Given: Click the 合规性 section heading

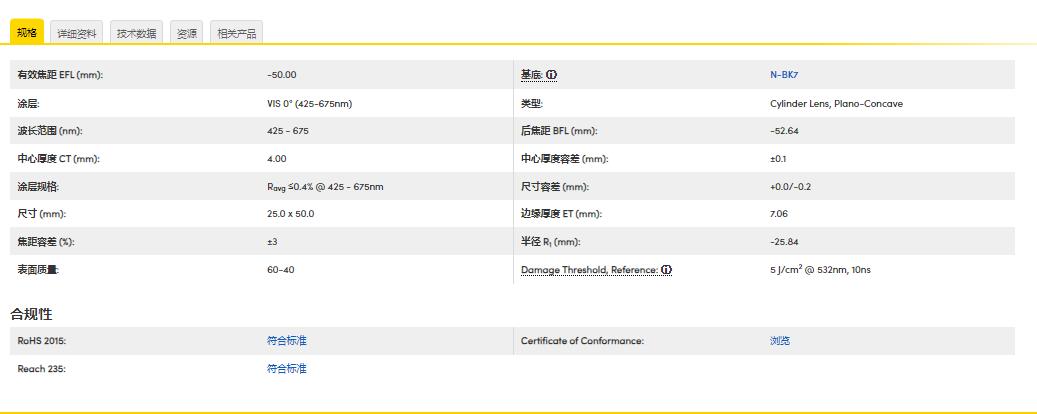Looking at the screenshot, I should 31,314.
